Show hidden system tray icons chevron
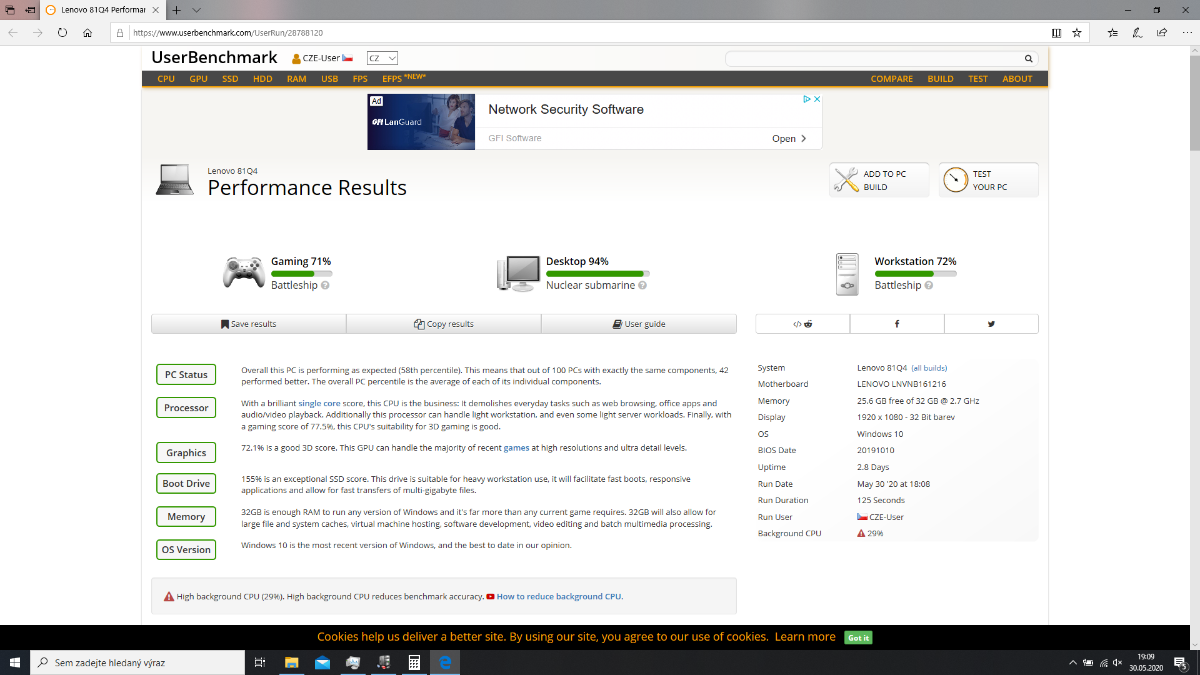 [x=1073, y=662]
